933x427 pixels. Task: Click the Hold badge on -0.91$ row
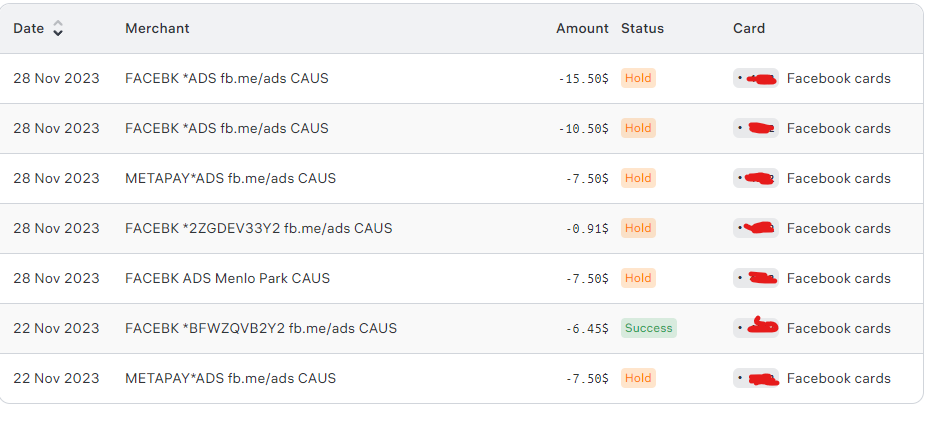coord(638,228)
